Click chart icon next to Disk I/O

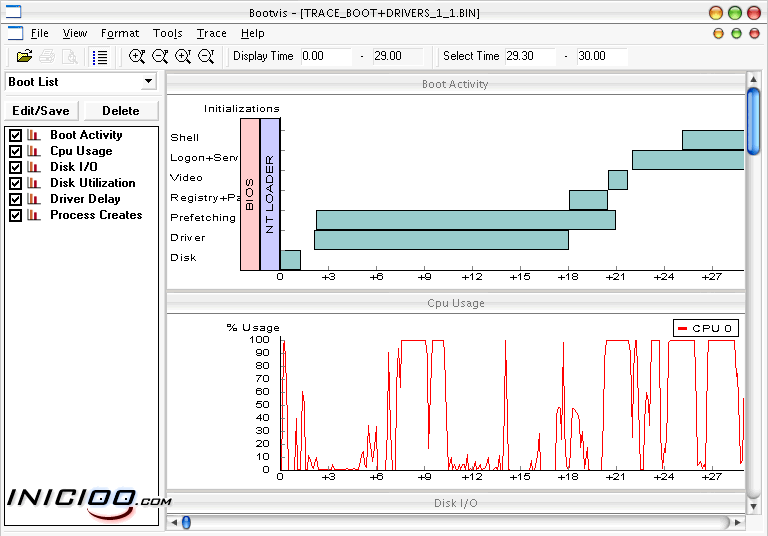pyautogui.click(x=34, y=167)
